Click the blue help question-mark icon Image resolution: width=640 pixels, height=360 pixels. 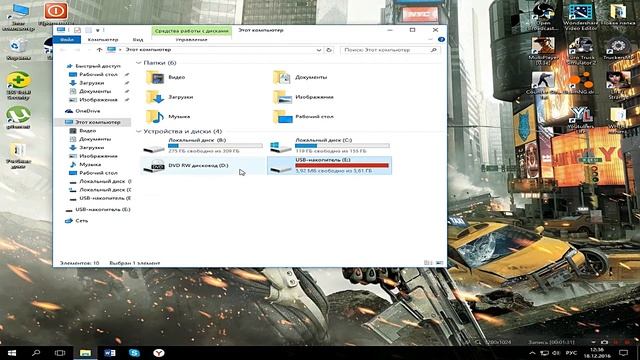(441, 40)
